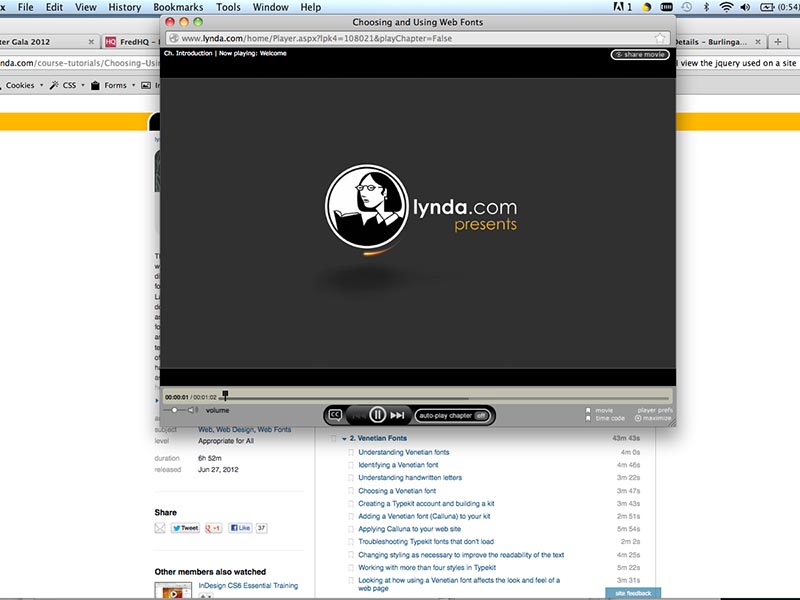Click the bookmark star in the address bar
Image resolution: width=800 pixels, height=600 pixels.
660,38
